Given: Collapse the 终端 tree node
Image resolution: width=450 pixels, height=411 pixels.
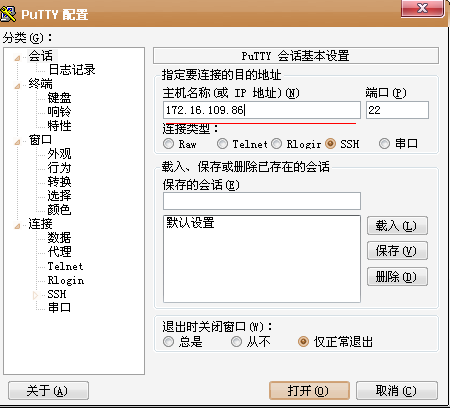Looking at the screenshot, I should click(x=17, y=87).
